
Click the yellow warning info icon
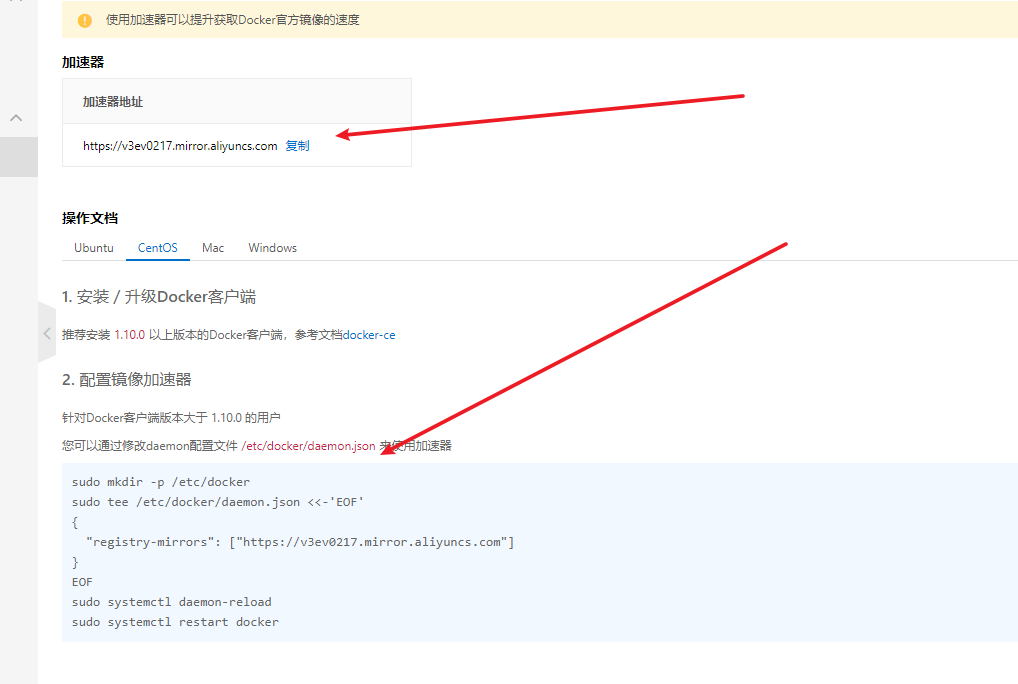coord(84,19)
